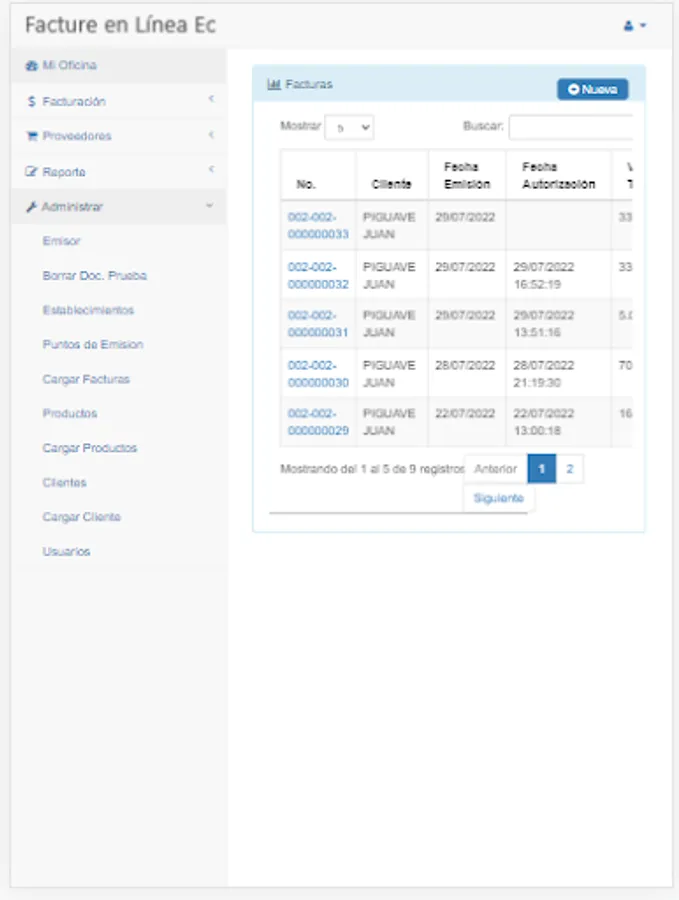The height and width of the screenshot is (900, 679).
Task: Select Cargar Facturas
Action: pos(86,379)
